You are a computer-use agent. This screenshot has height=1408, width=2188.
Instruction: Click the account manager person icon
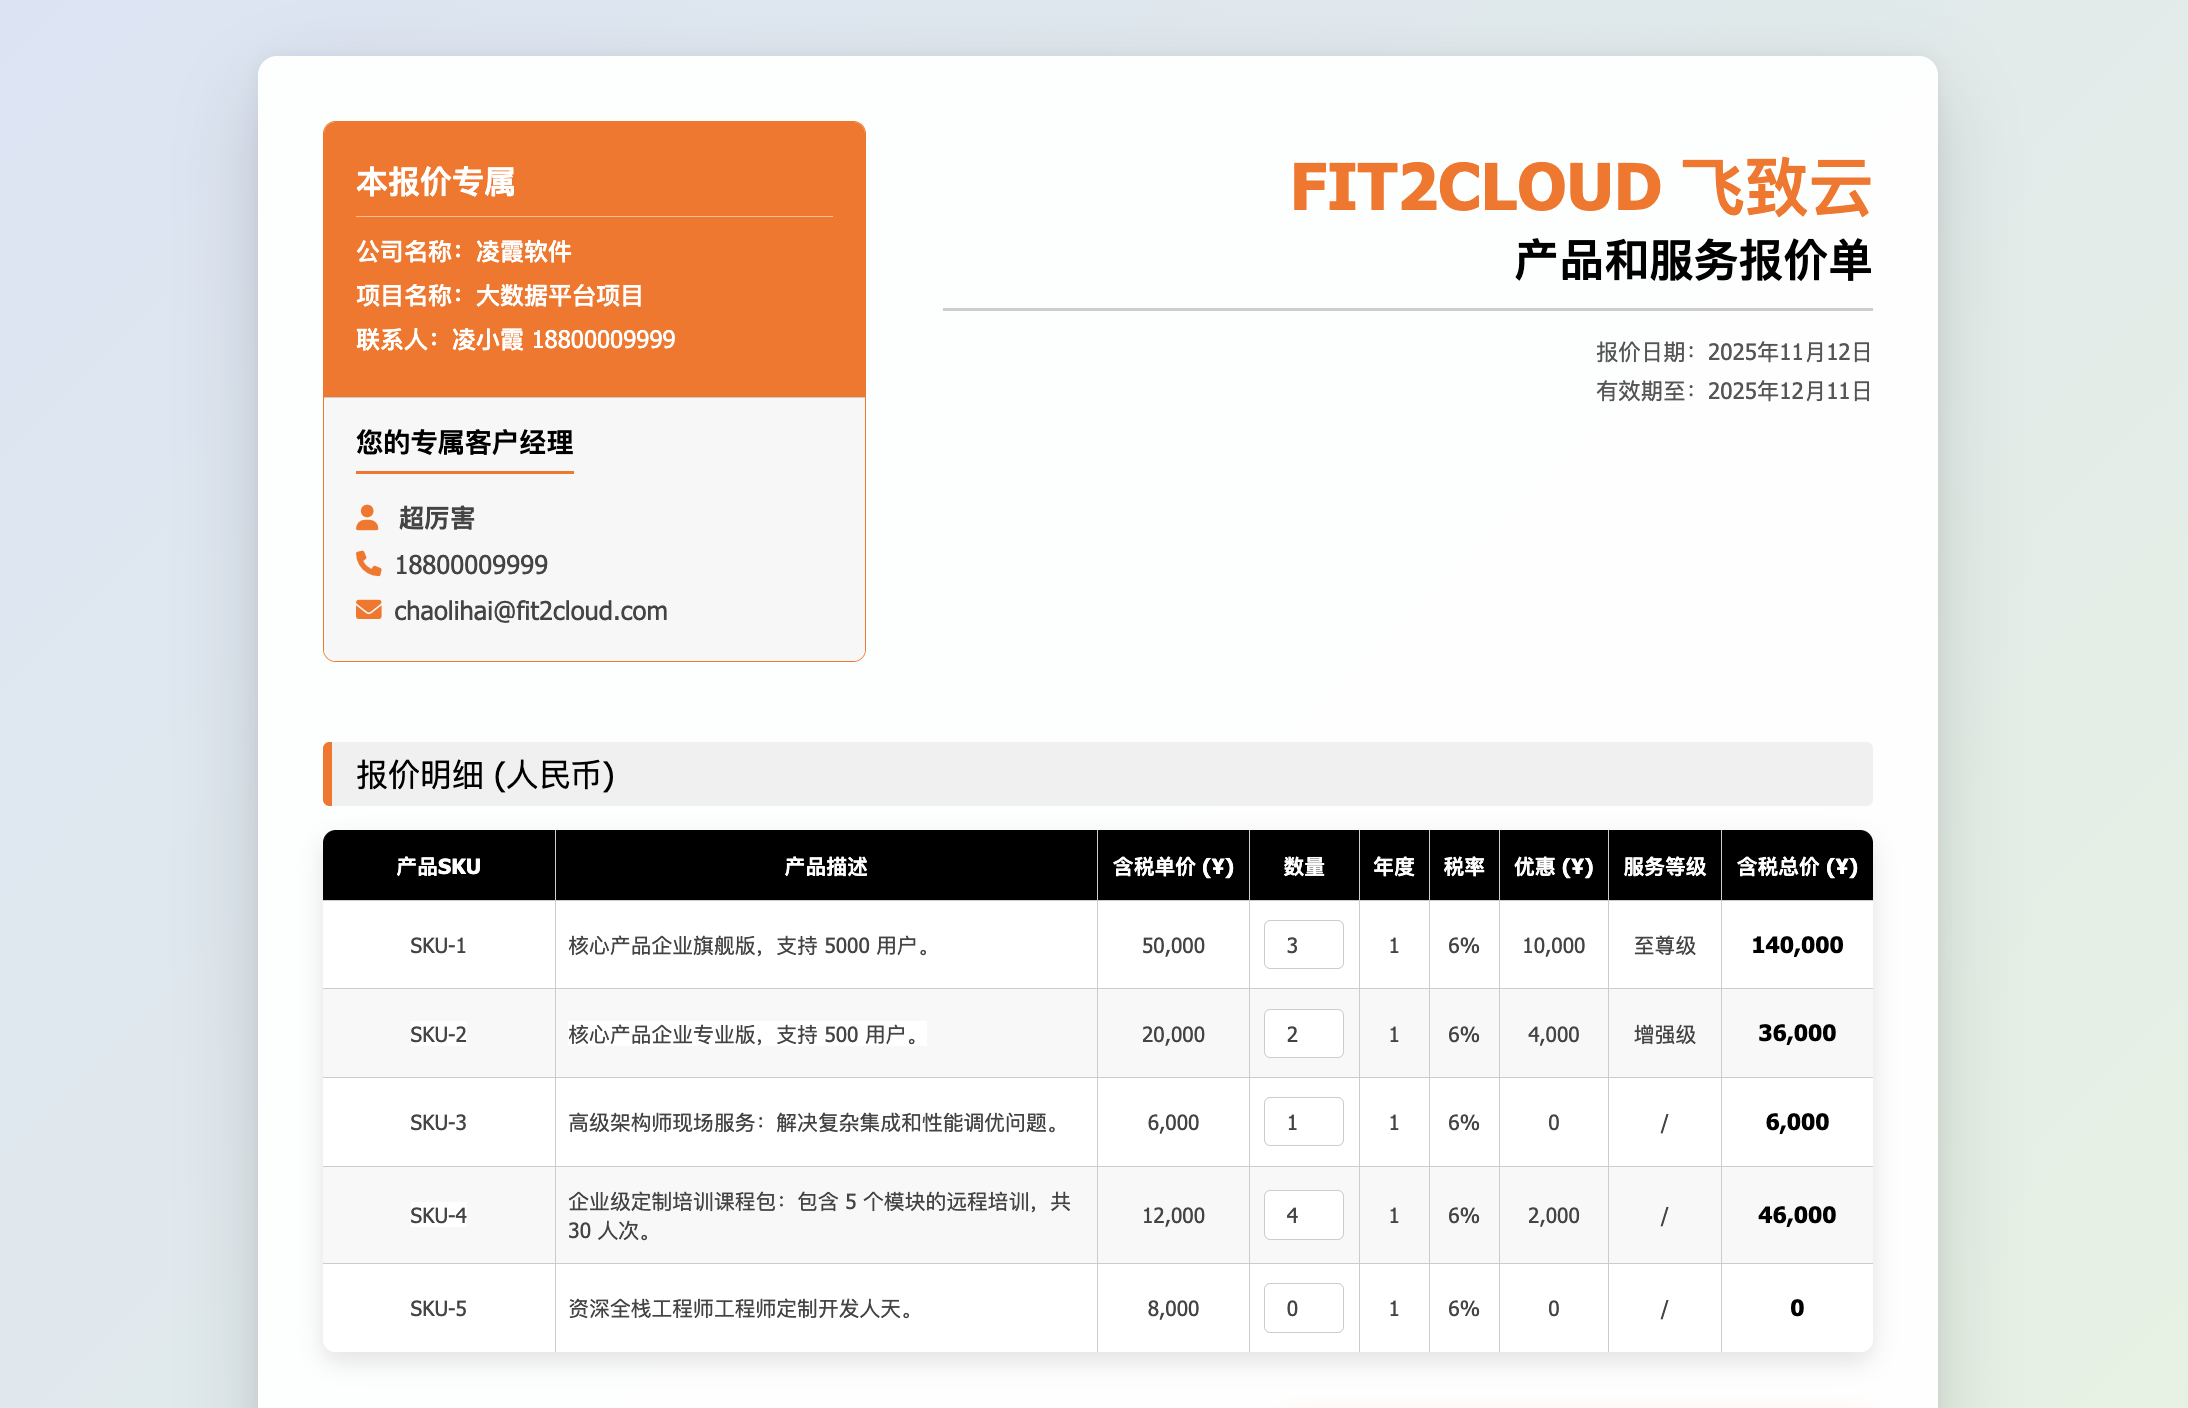[367, 517]
